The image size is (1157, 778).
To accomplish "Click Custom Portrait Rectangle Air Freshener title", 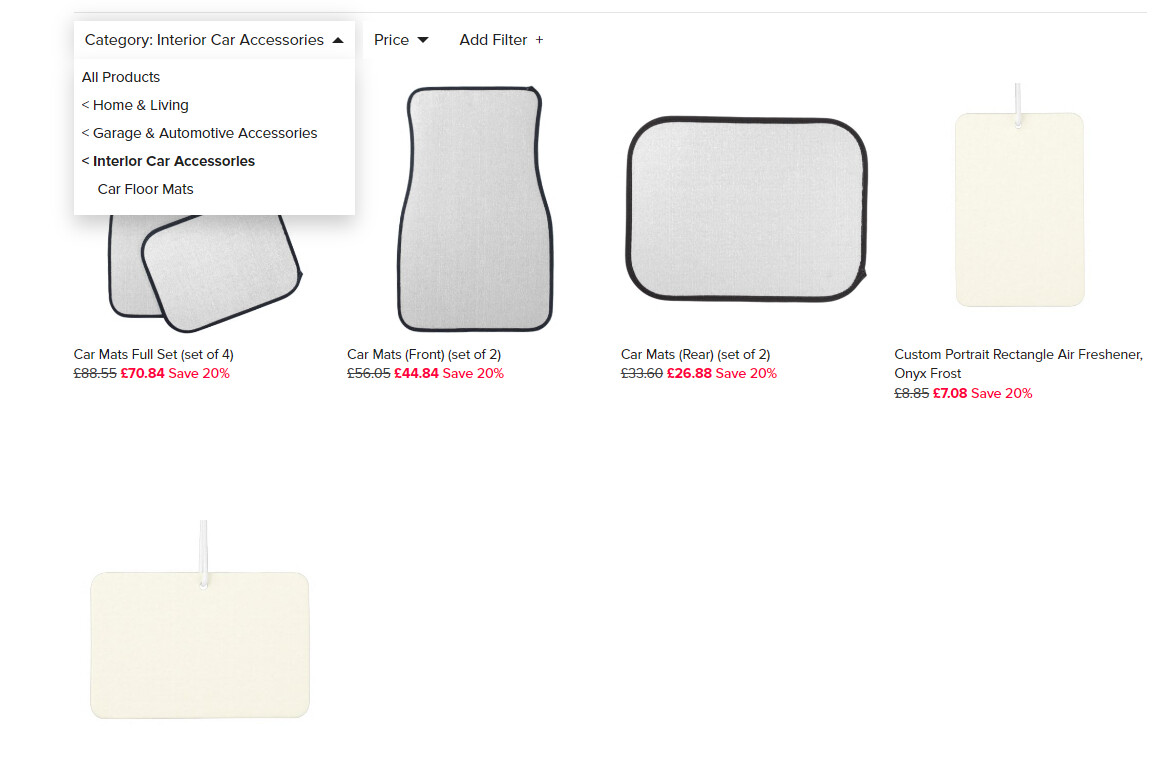I will [x=1018, y=364].
